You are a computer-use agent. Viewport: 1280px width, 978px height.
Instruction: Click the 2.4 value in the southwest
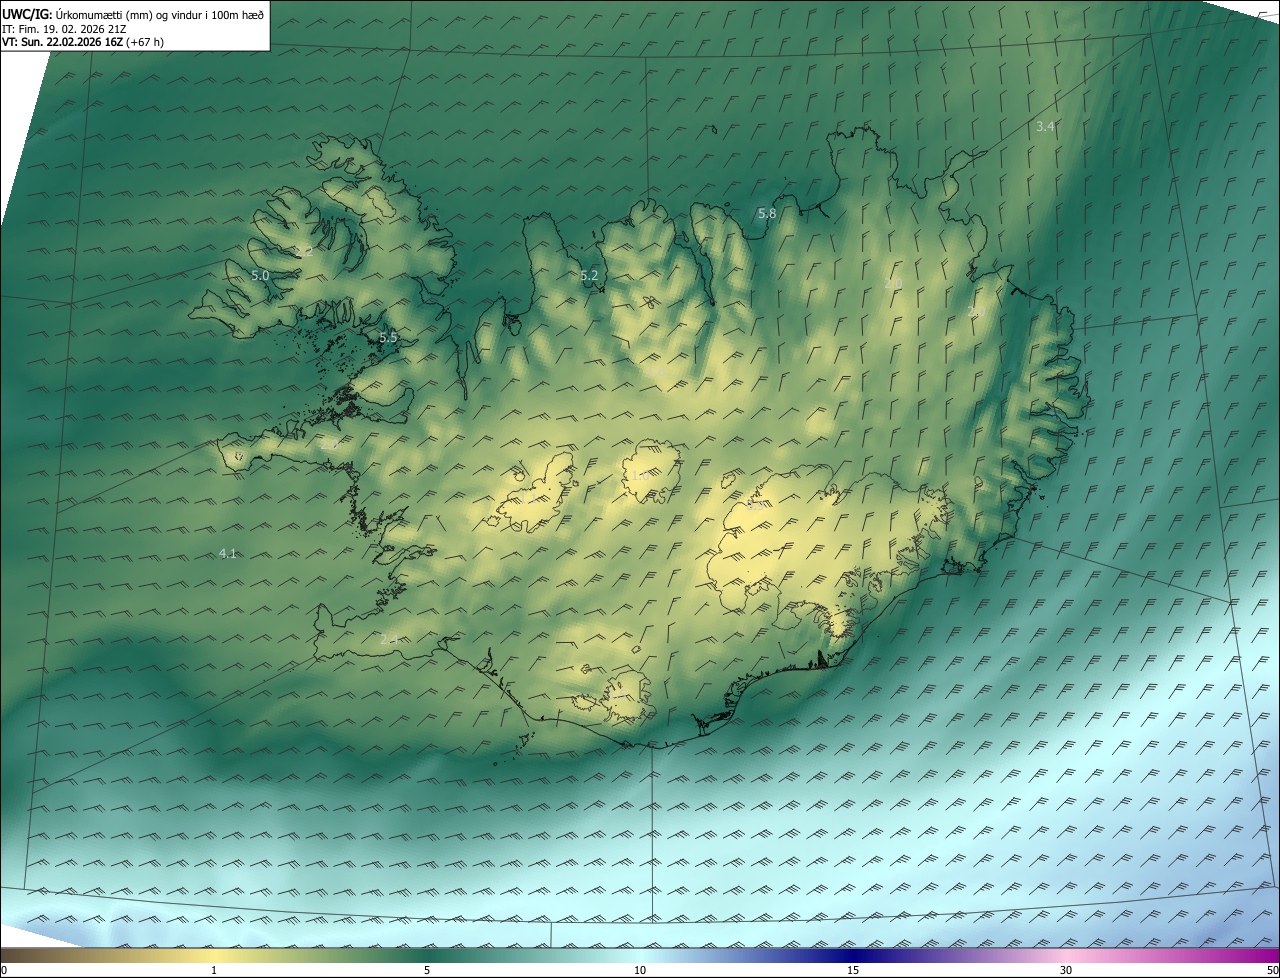coord(389,638)
